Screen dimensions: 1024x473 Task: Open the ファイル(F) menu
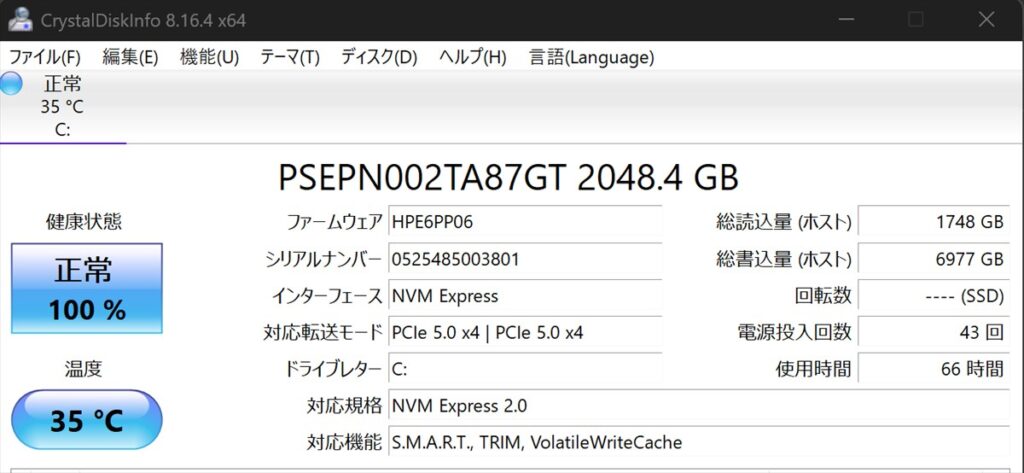click(44, 57)
